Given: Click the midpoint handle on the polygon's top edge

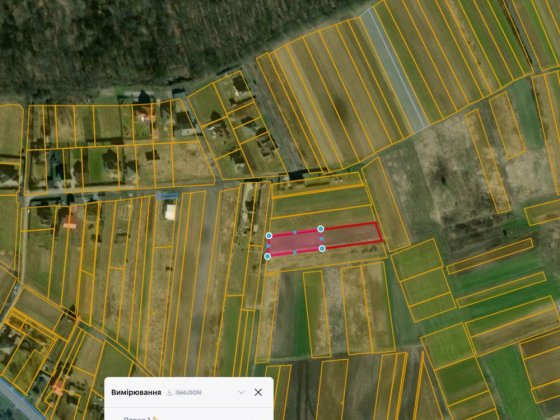Looking at the screenshot, I should (295, 232).
